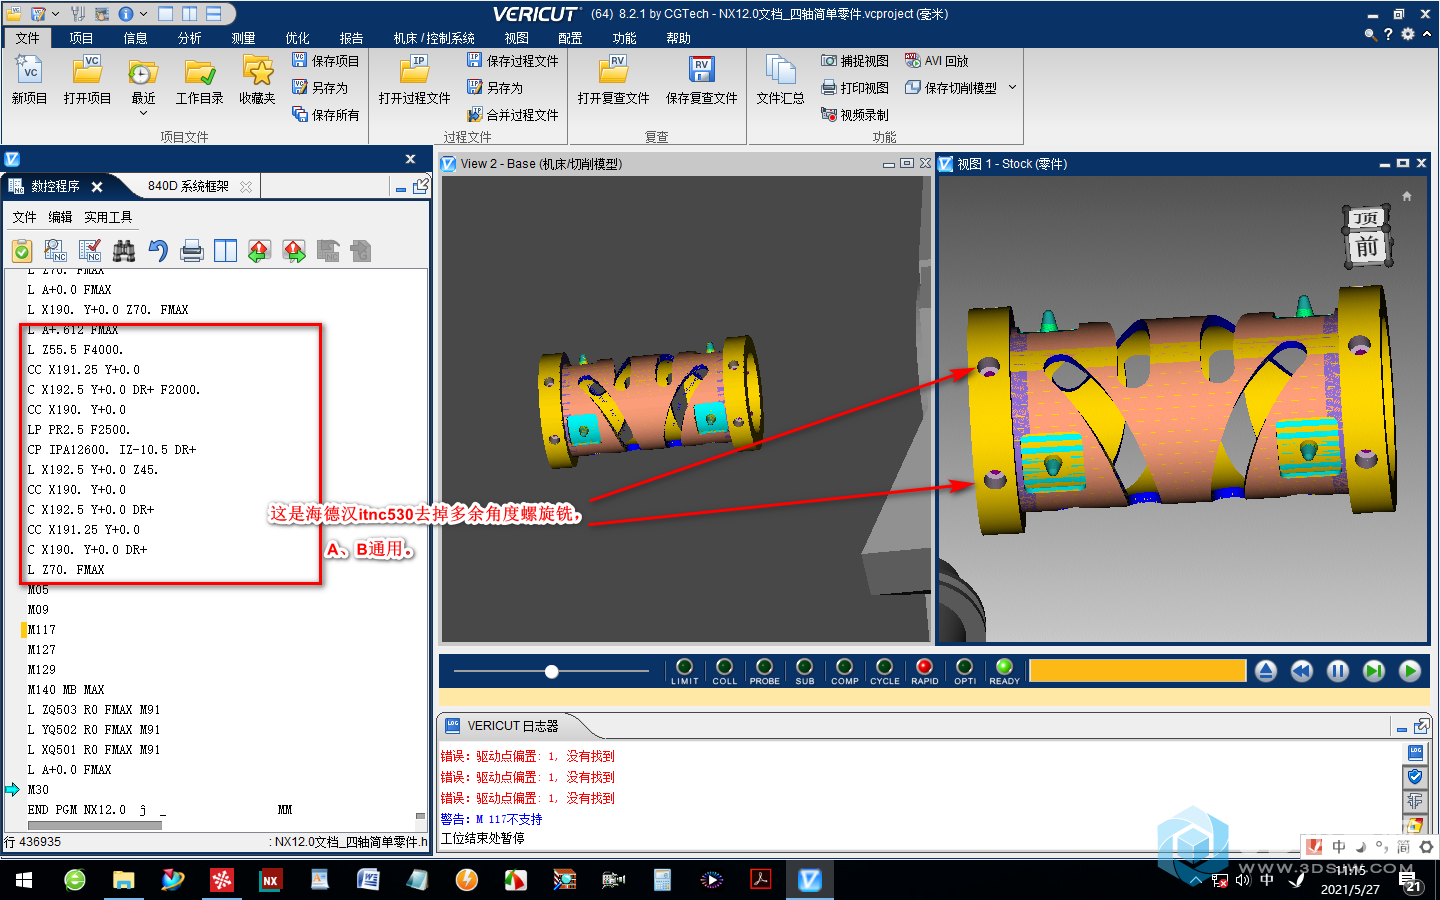Image resolution: width=1440 pixels, height=900 pixels.
Task: Open 文件 menu in NC program panel
Action: pos(24,217)
